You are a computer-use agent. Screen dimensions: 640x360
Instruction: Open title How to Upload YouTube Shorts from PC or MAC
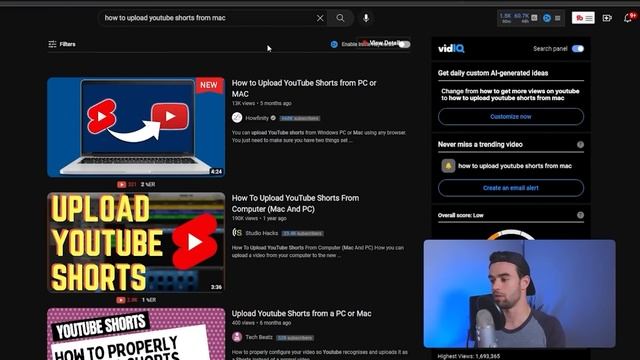pos(304,88)
